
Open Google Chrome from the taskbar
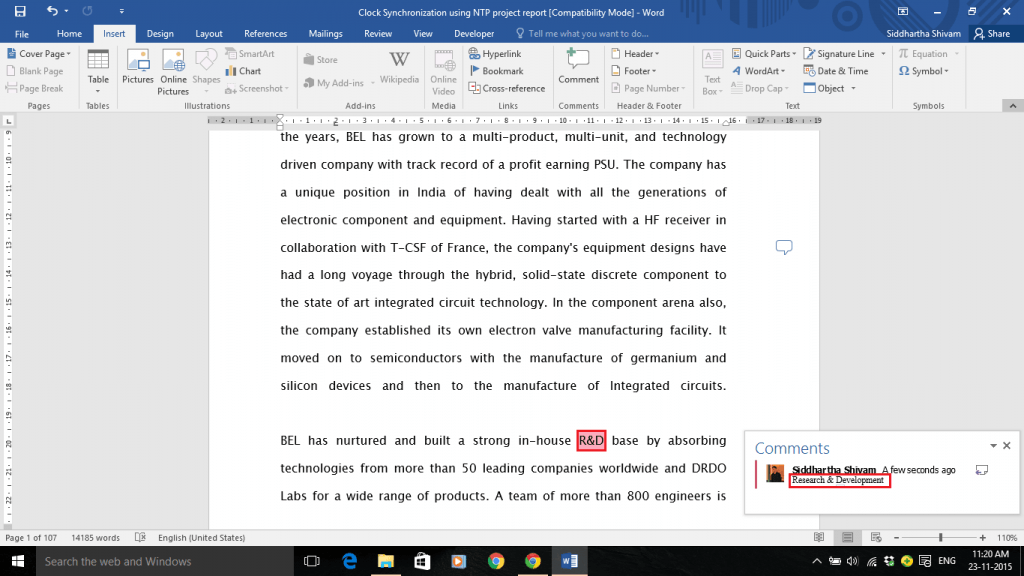[533, 561]
